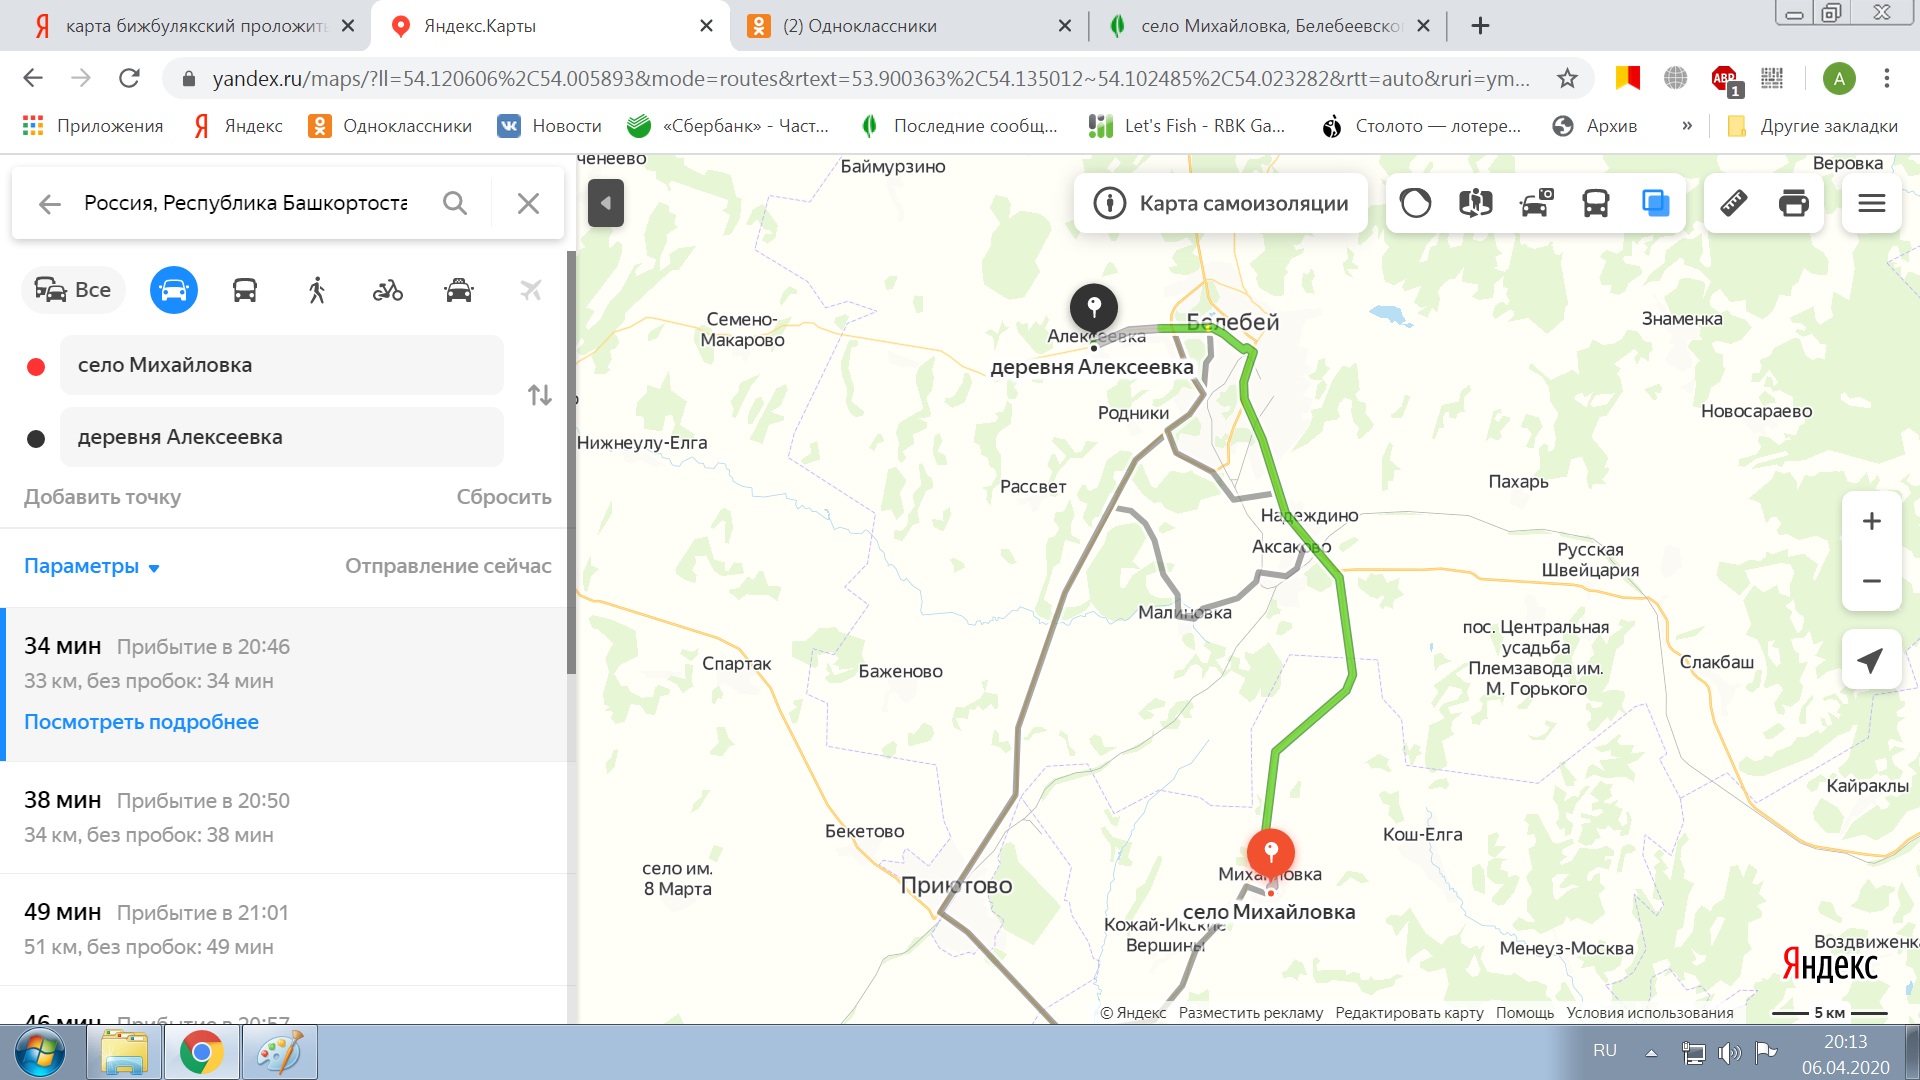
Task: Collapse the left side panel
Action: click(x=606, y=203)
